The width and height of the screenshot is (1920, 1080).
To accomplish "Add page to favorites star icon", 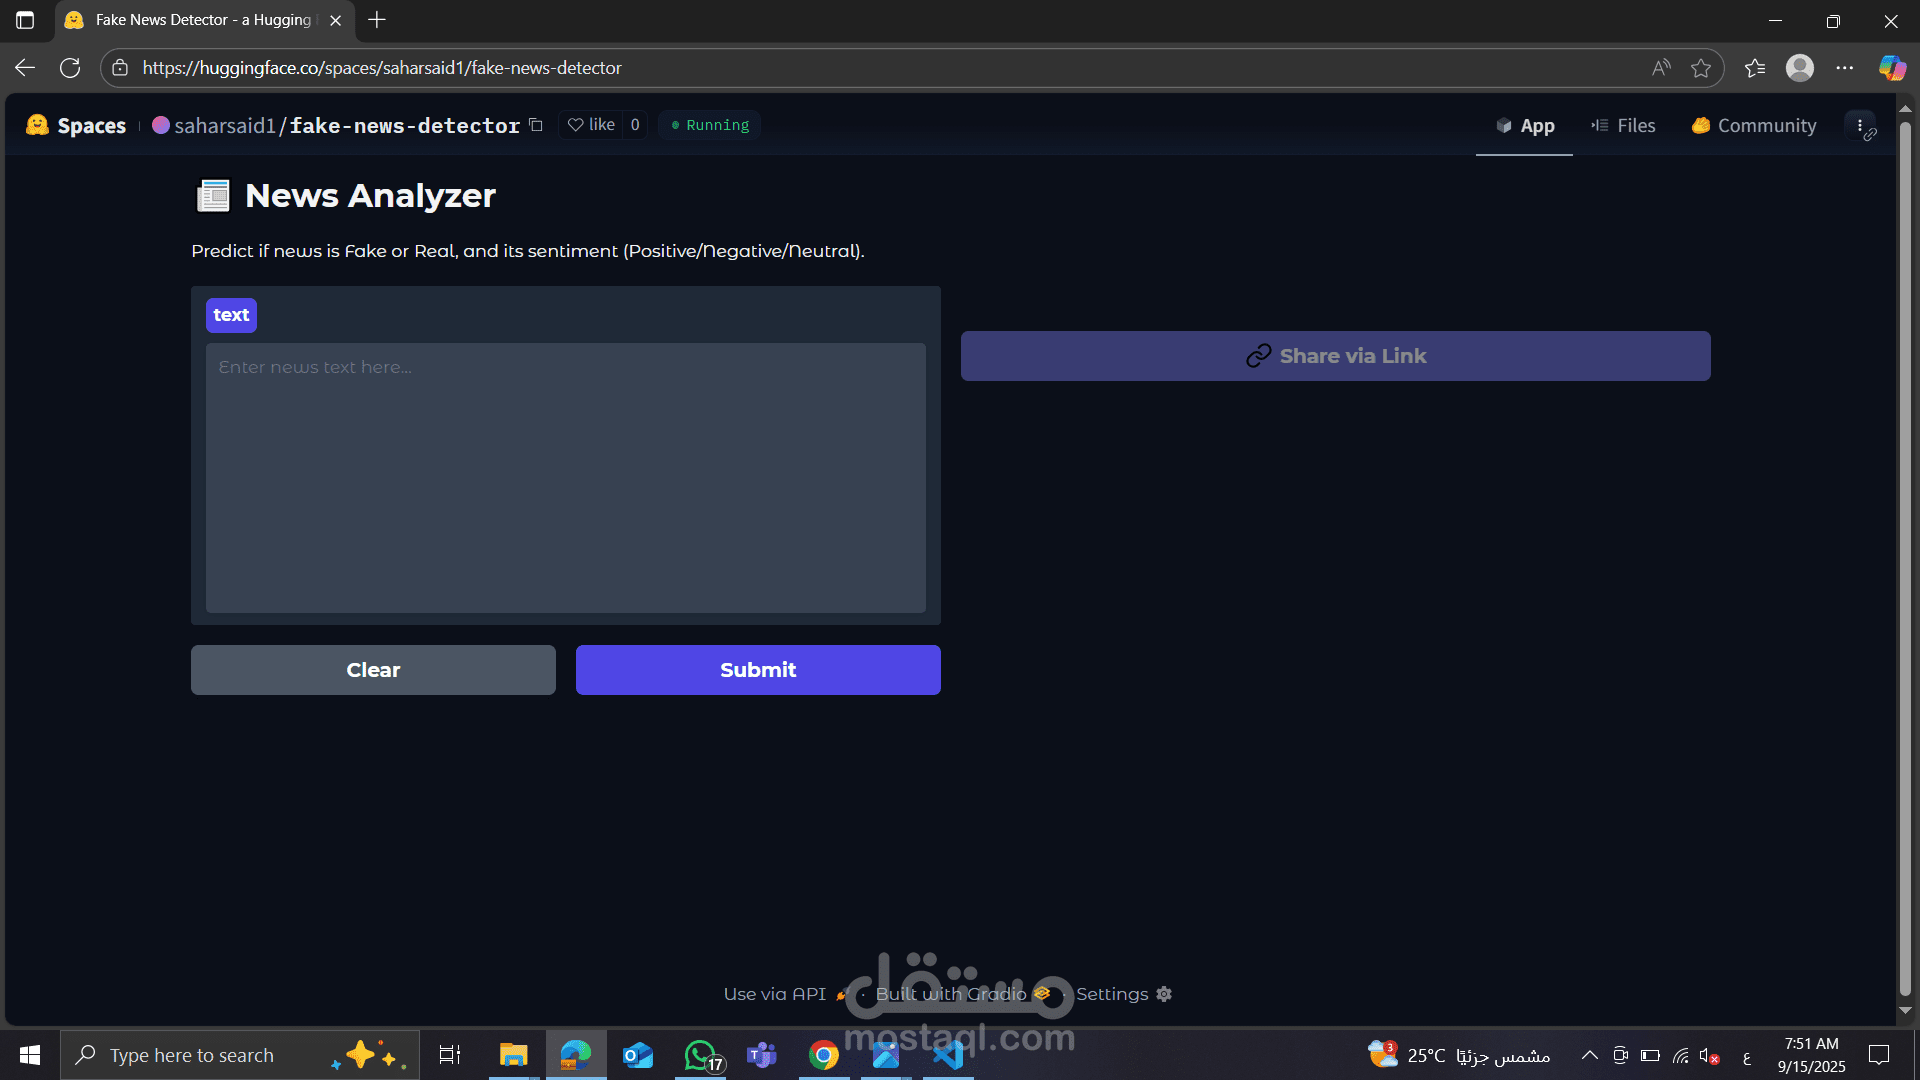I will pos(1700,68).
